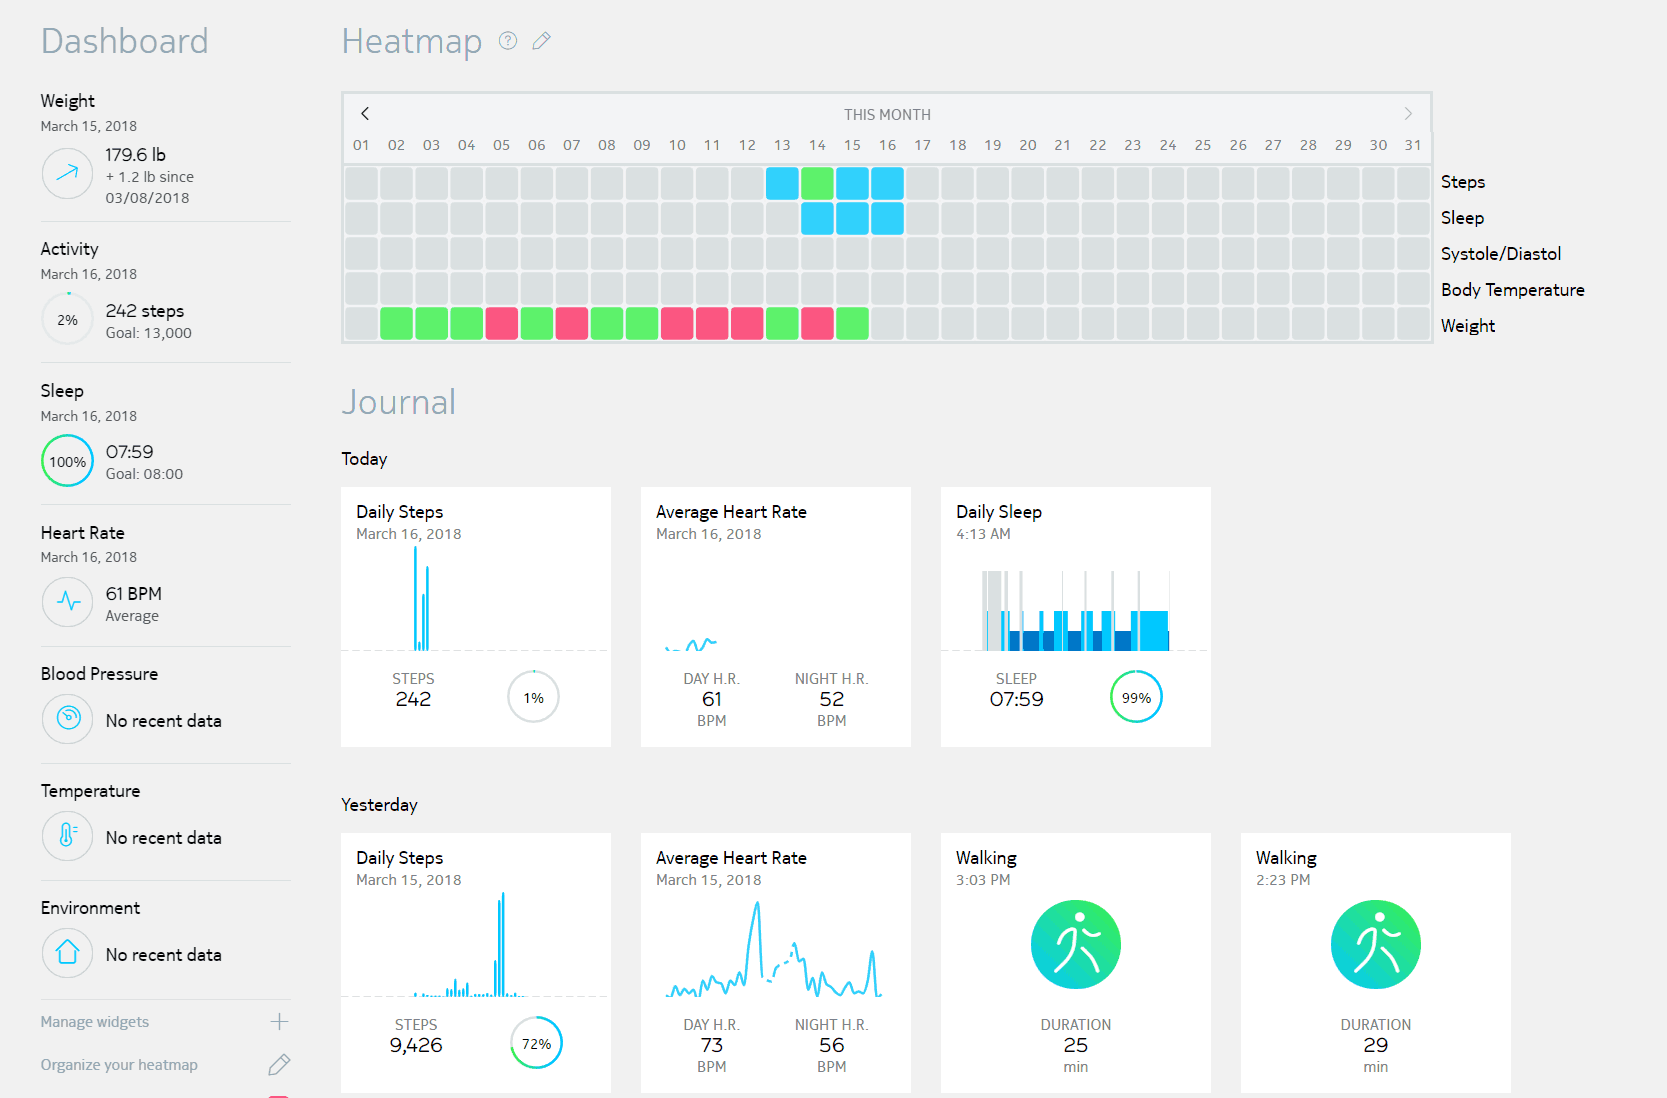Viewport: 1667px width, 1098px height.
Task: Select the Steps row label in heatmap
Action: pos(1462,182)
